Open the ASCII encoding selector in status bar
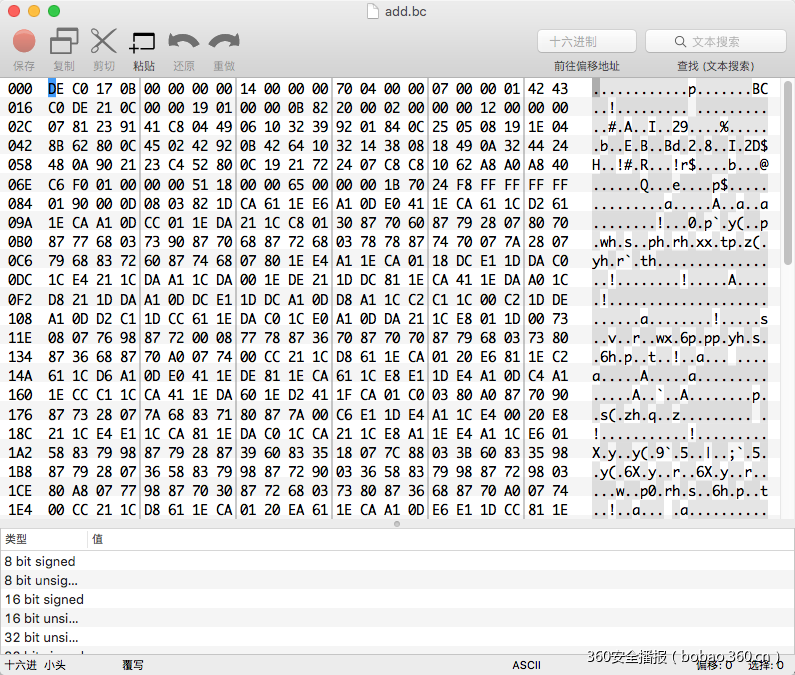 click(526, 665)
